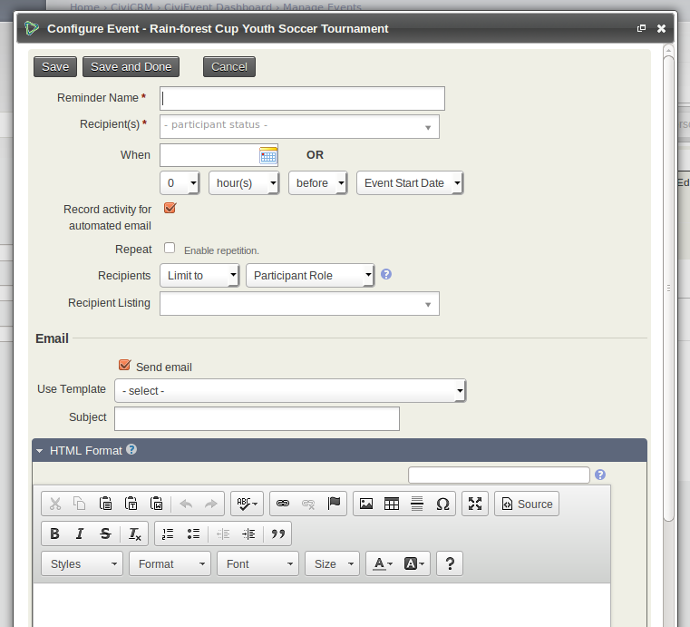Open the Use Template select dropdown
690x627 pixels.
(290, 391)
